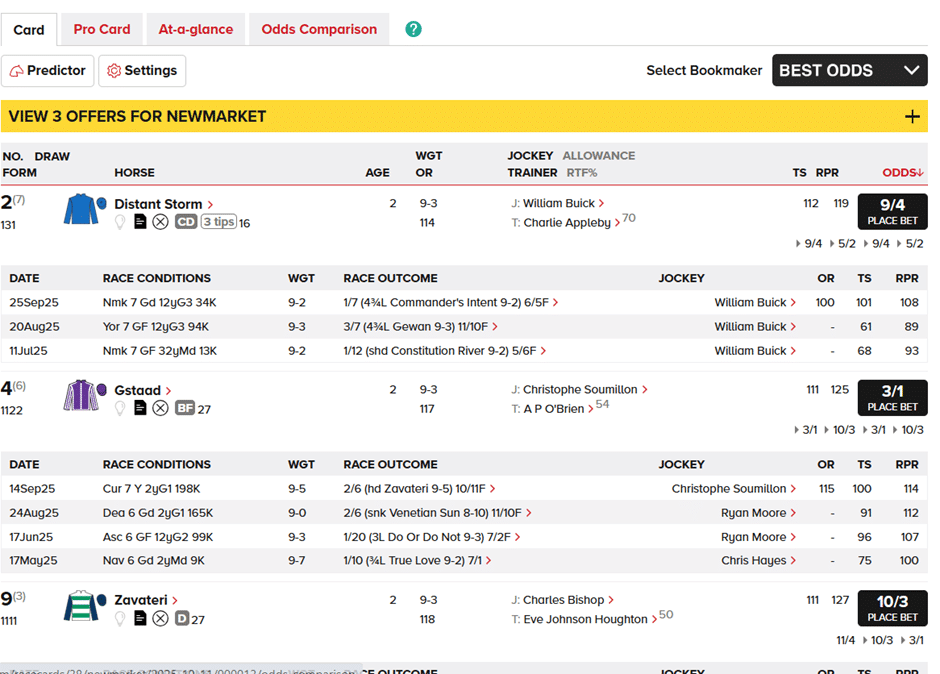Screen dimensions: 940x674
Task: Open Distant Storm's notes document icon
Action: point(140,222)
